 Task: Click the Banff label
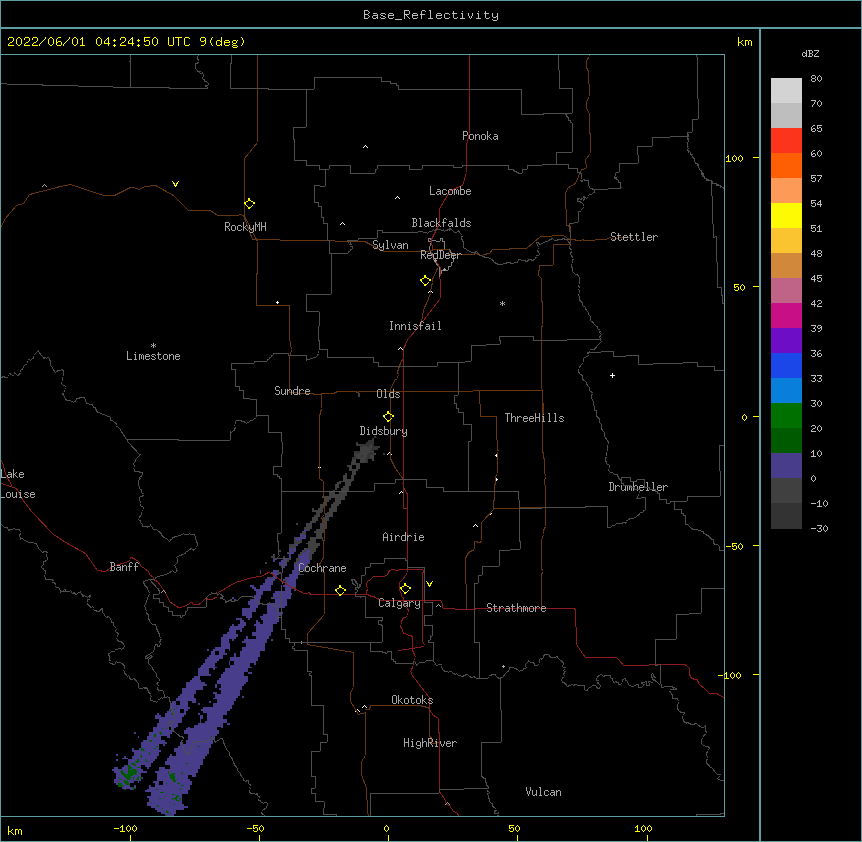click(x=124, y=567)
